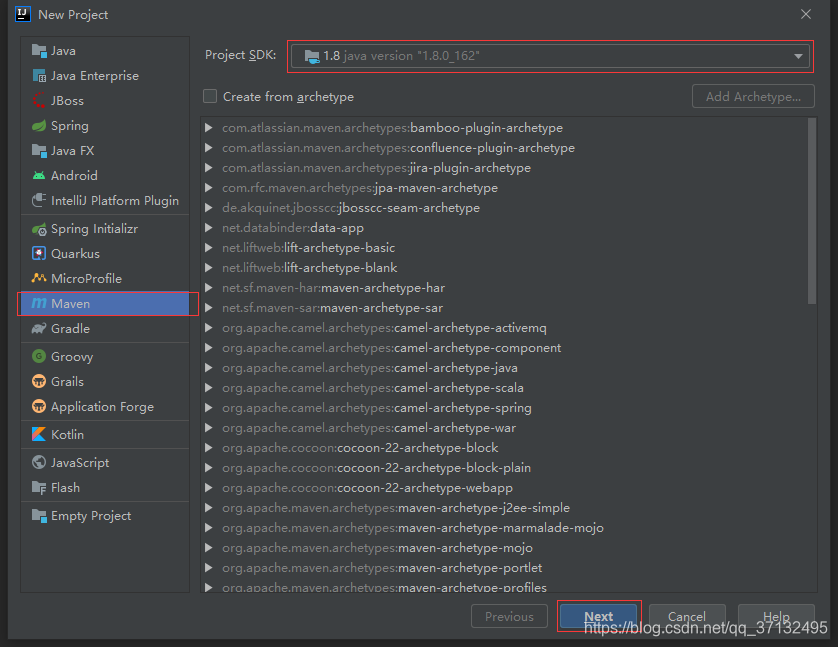This screenshot has width=838, height=647.
Task: Select the Maven category label
Action: point(70,303)
